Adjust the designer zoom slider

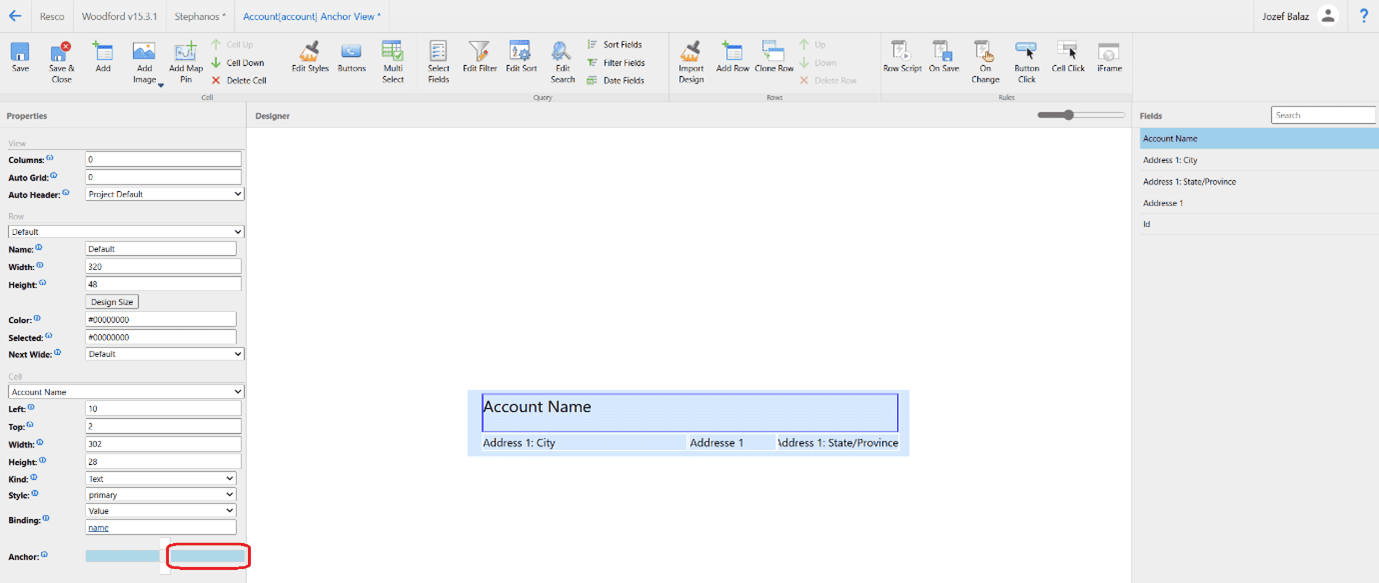[x=1069, y=115]
